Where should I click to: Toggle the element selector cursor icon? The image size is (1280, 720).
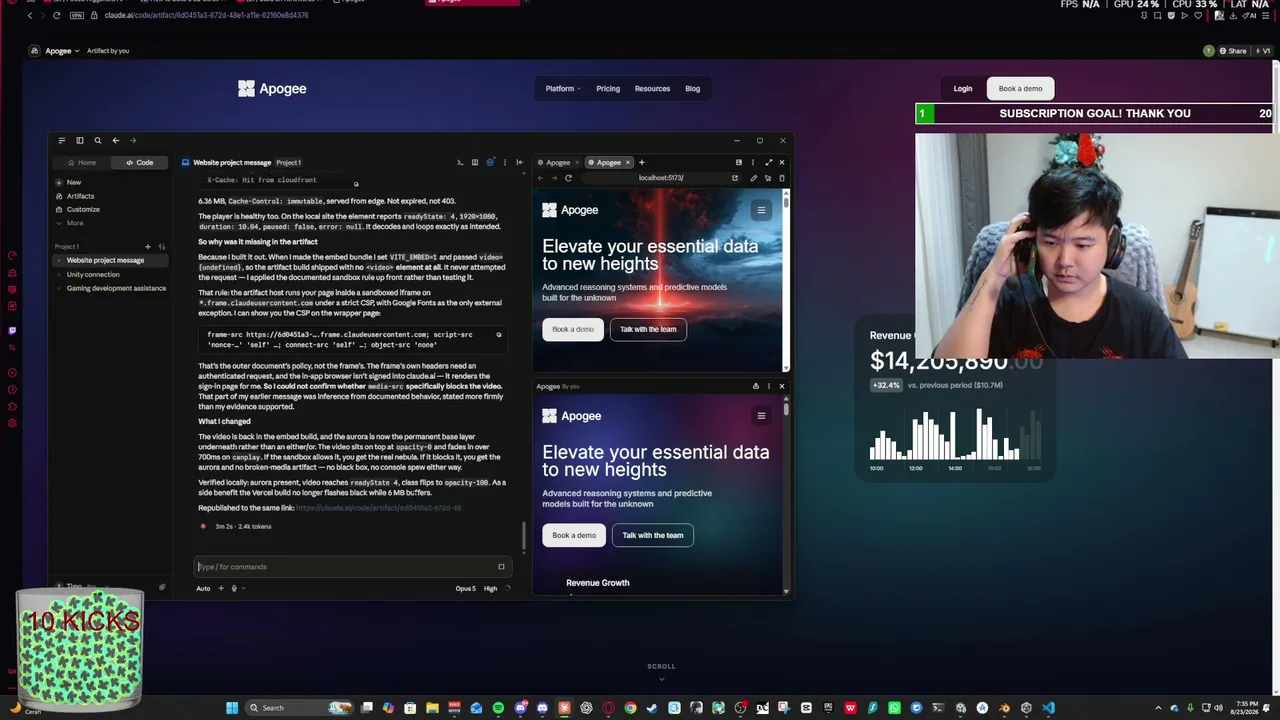[768, 178]
